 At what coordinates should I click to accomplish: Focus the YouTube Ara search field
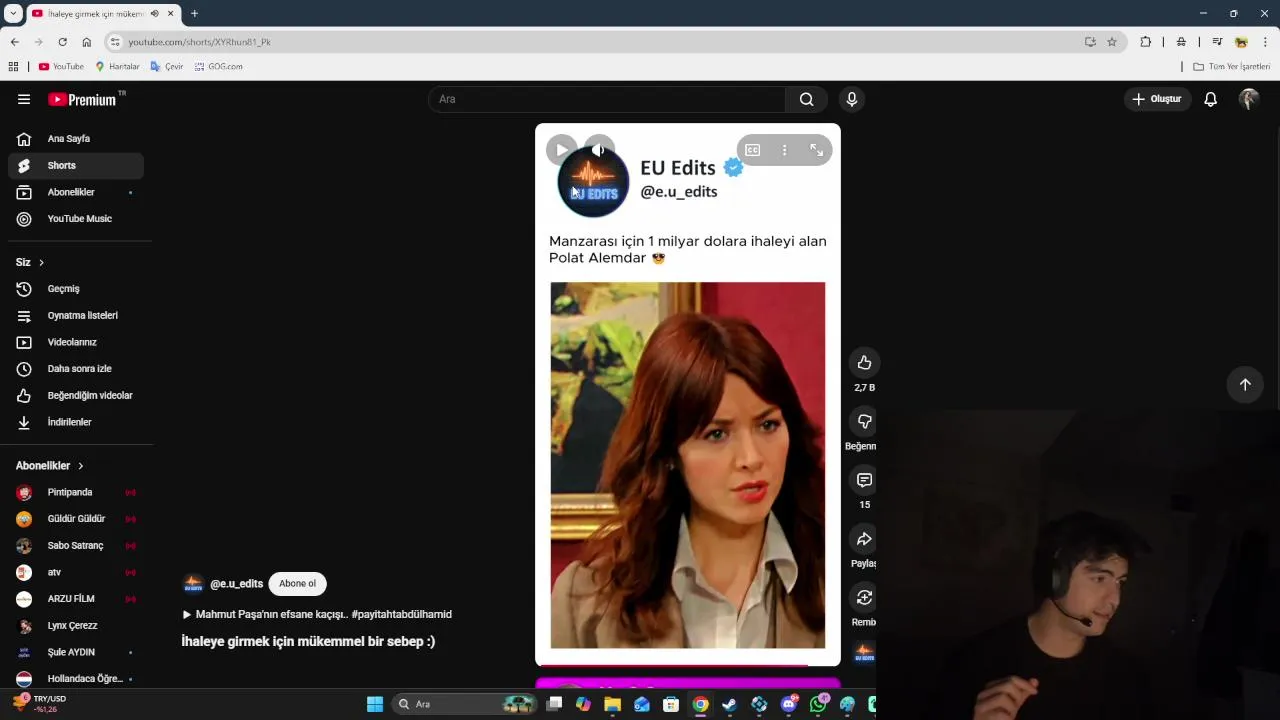[607, 99]
